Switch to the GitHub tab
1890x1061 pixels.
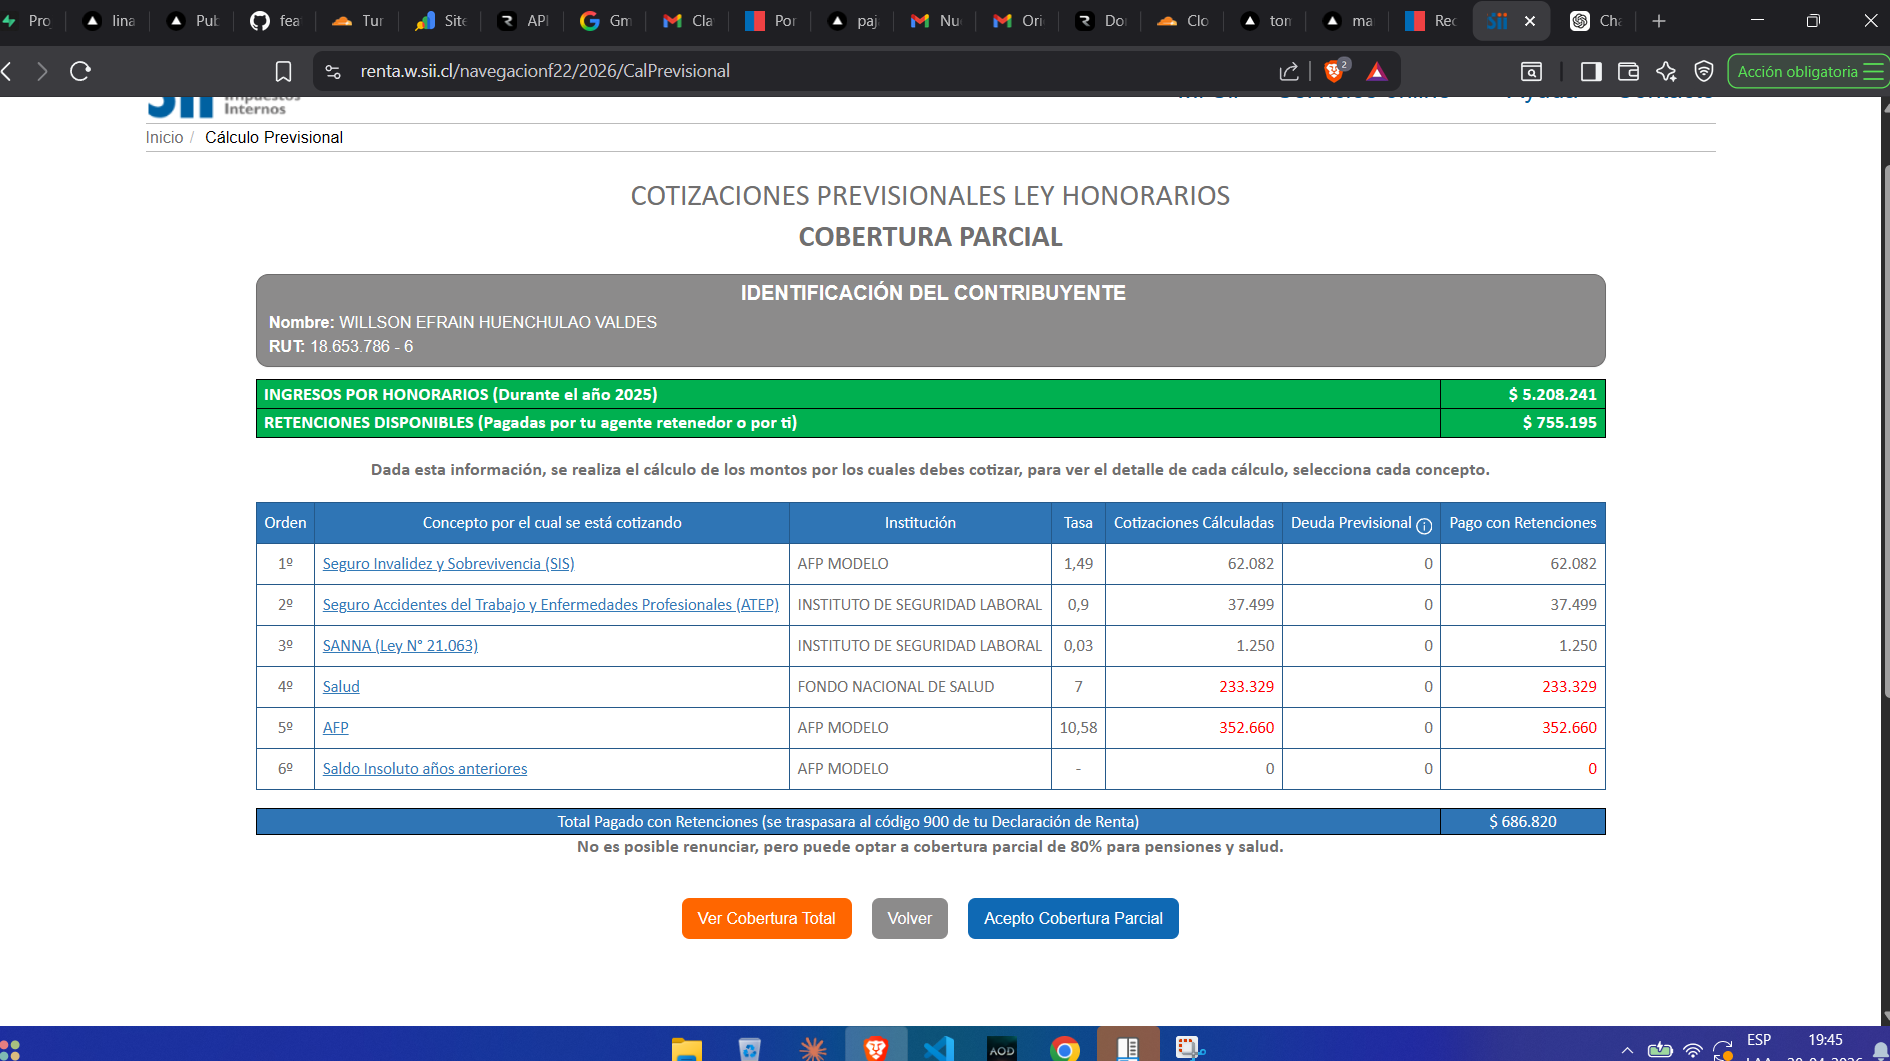[274, 21]
